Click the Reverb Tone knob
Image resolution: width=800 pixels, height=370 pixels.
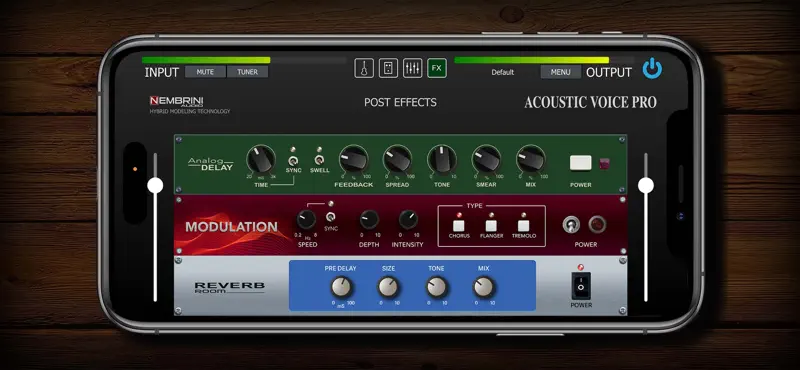click(x=436, y=287)
